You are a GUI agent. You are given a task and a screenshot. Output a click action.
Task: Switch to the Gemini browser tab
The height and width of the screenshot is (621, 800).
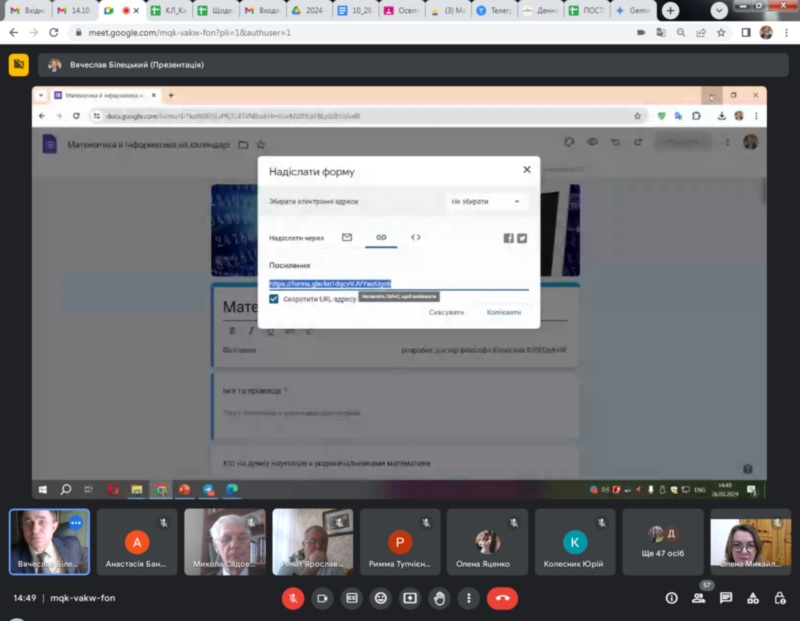(633, 10)
